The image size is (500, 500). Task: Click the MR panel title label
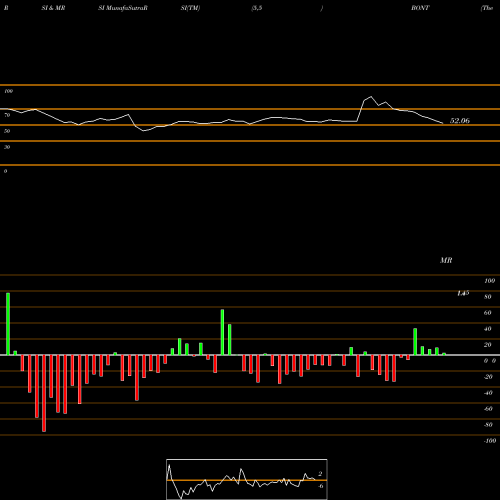(446, 260)
